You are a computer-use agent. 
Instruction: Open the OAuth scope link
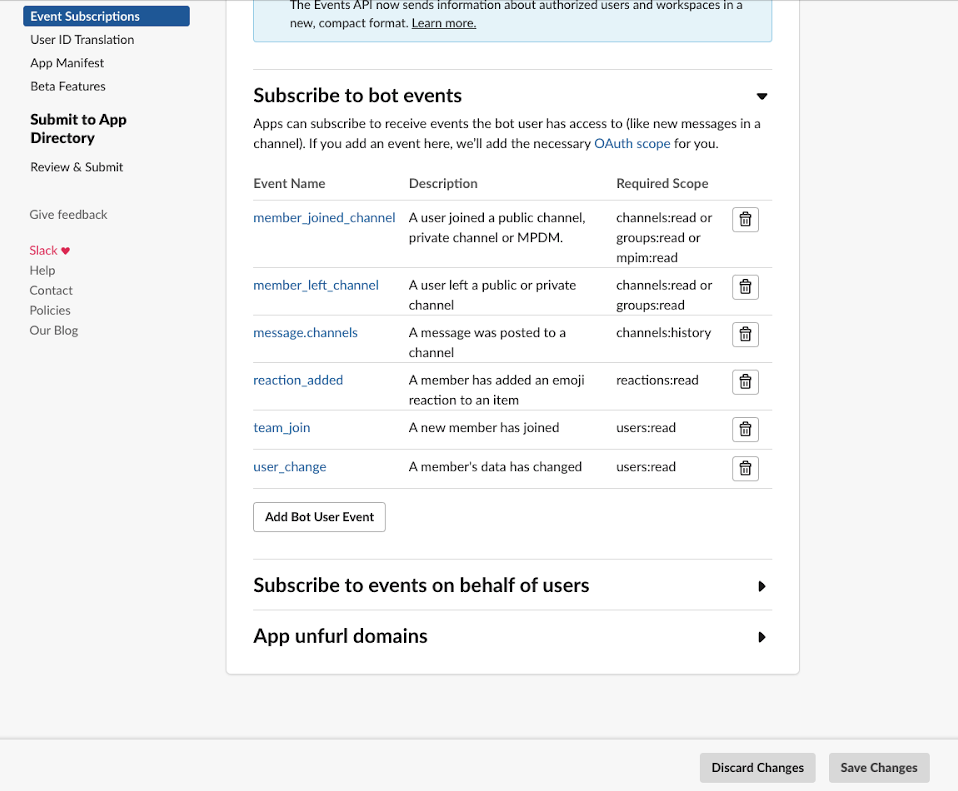click(632, 144)
